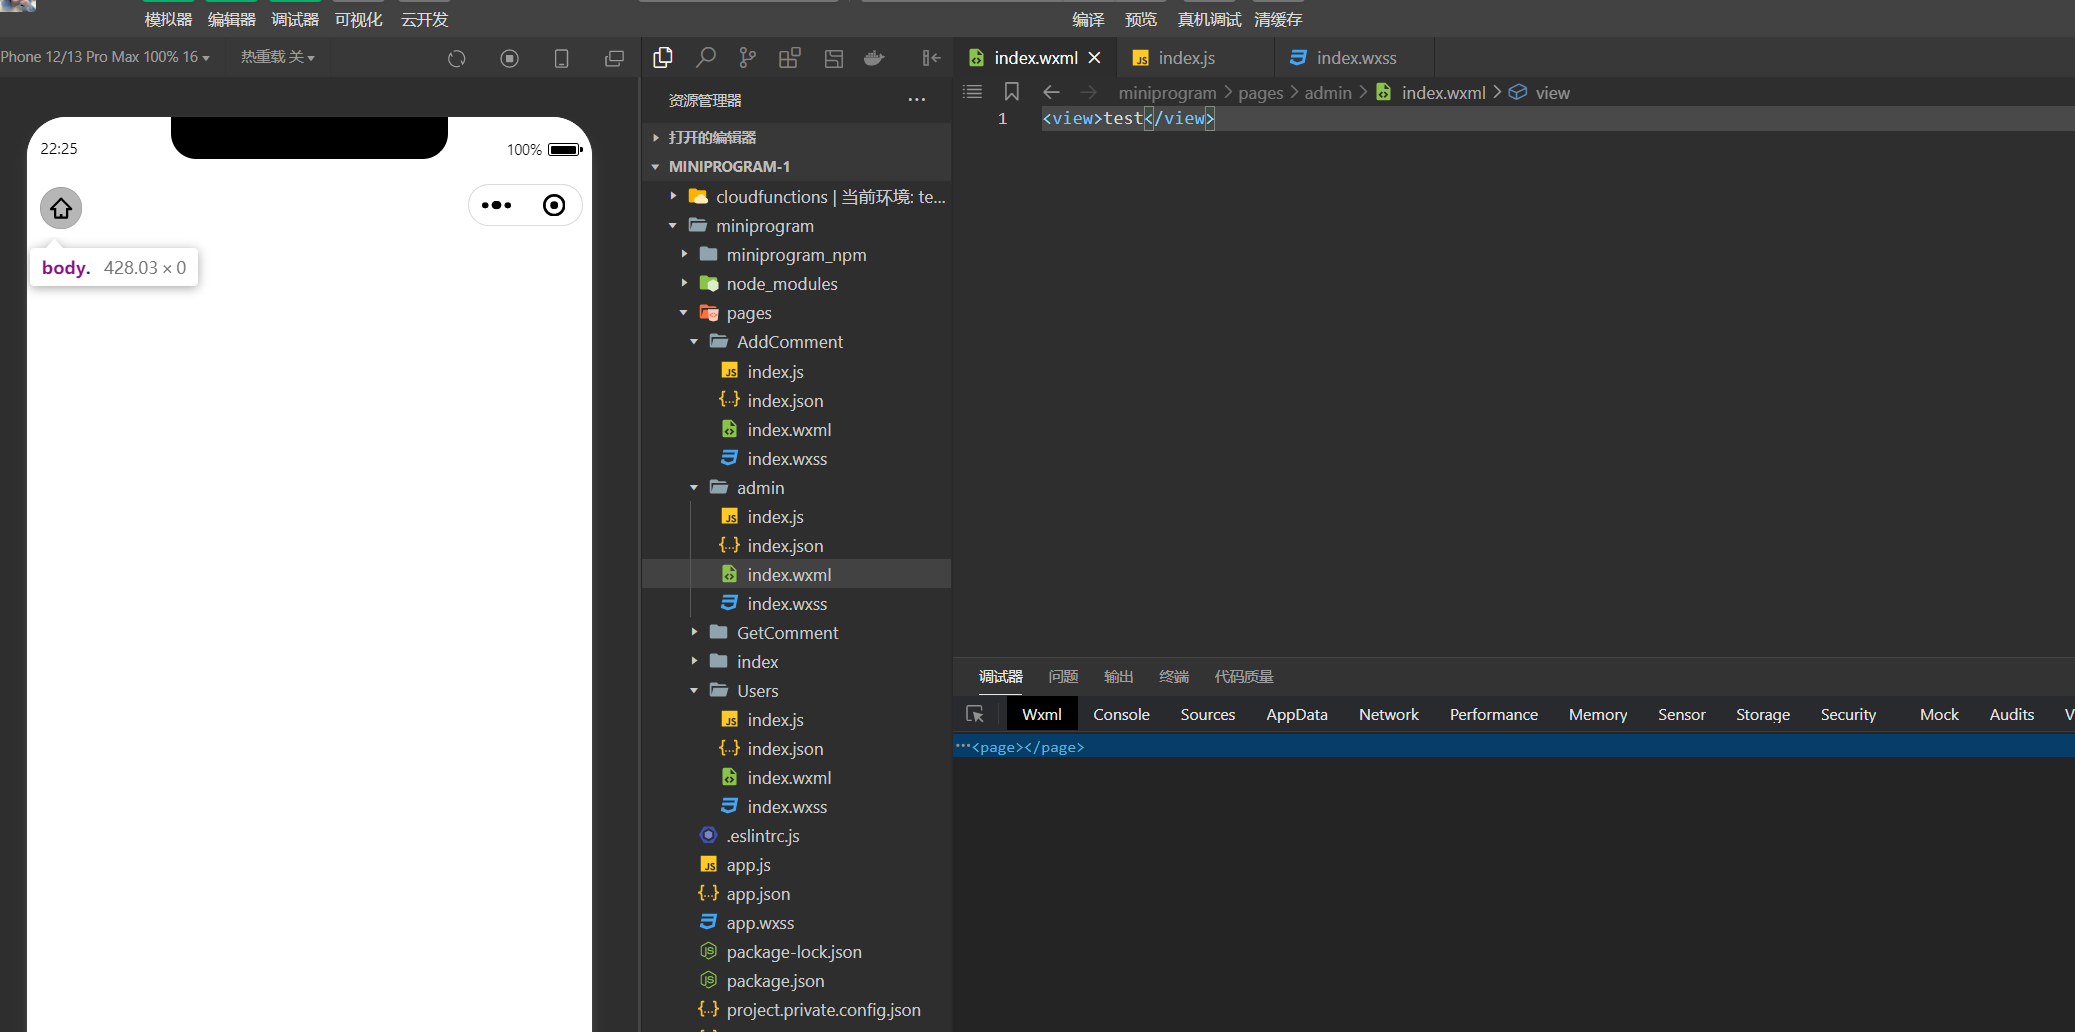Open the extensions blocks icon
Image resolution: width=2075 pixels, height=1032 pixels.
click(790, 58)
